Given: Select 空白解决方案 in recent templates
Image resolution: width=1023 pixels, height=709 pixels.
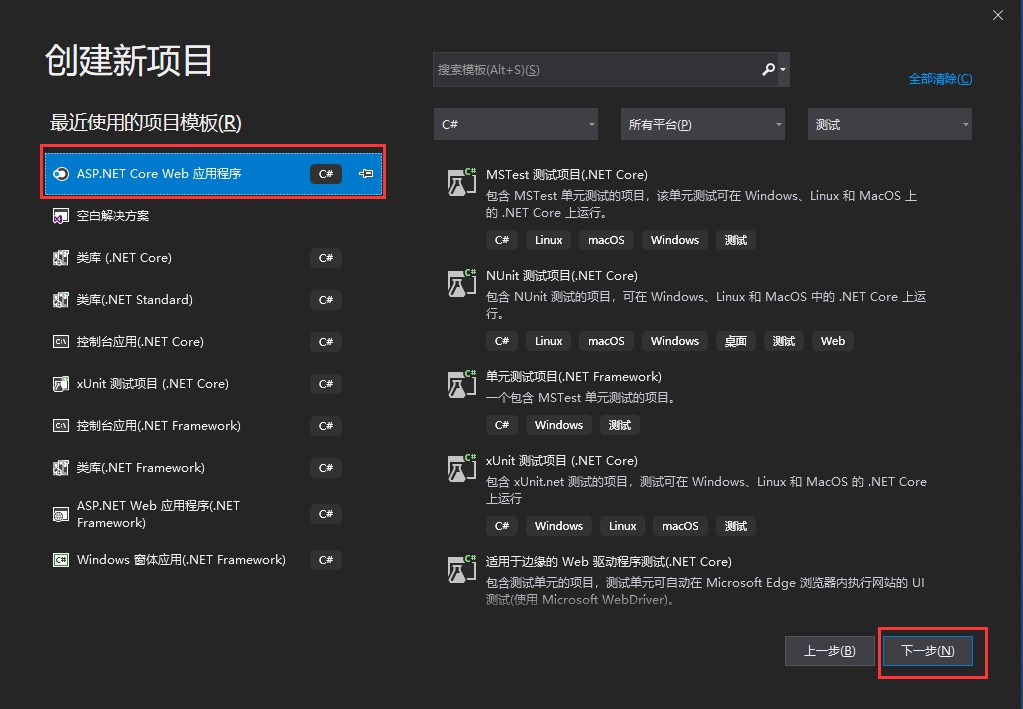Looking at the screenshot, I should [x=213, y=216].
